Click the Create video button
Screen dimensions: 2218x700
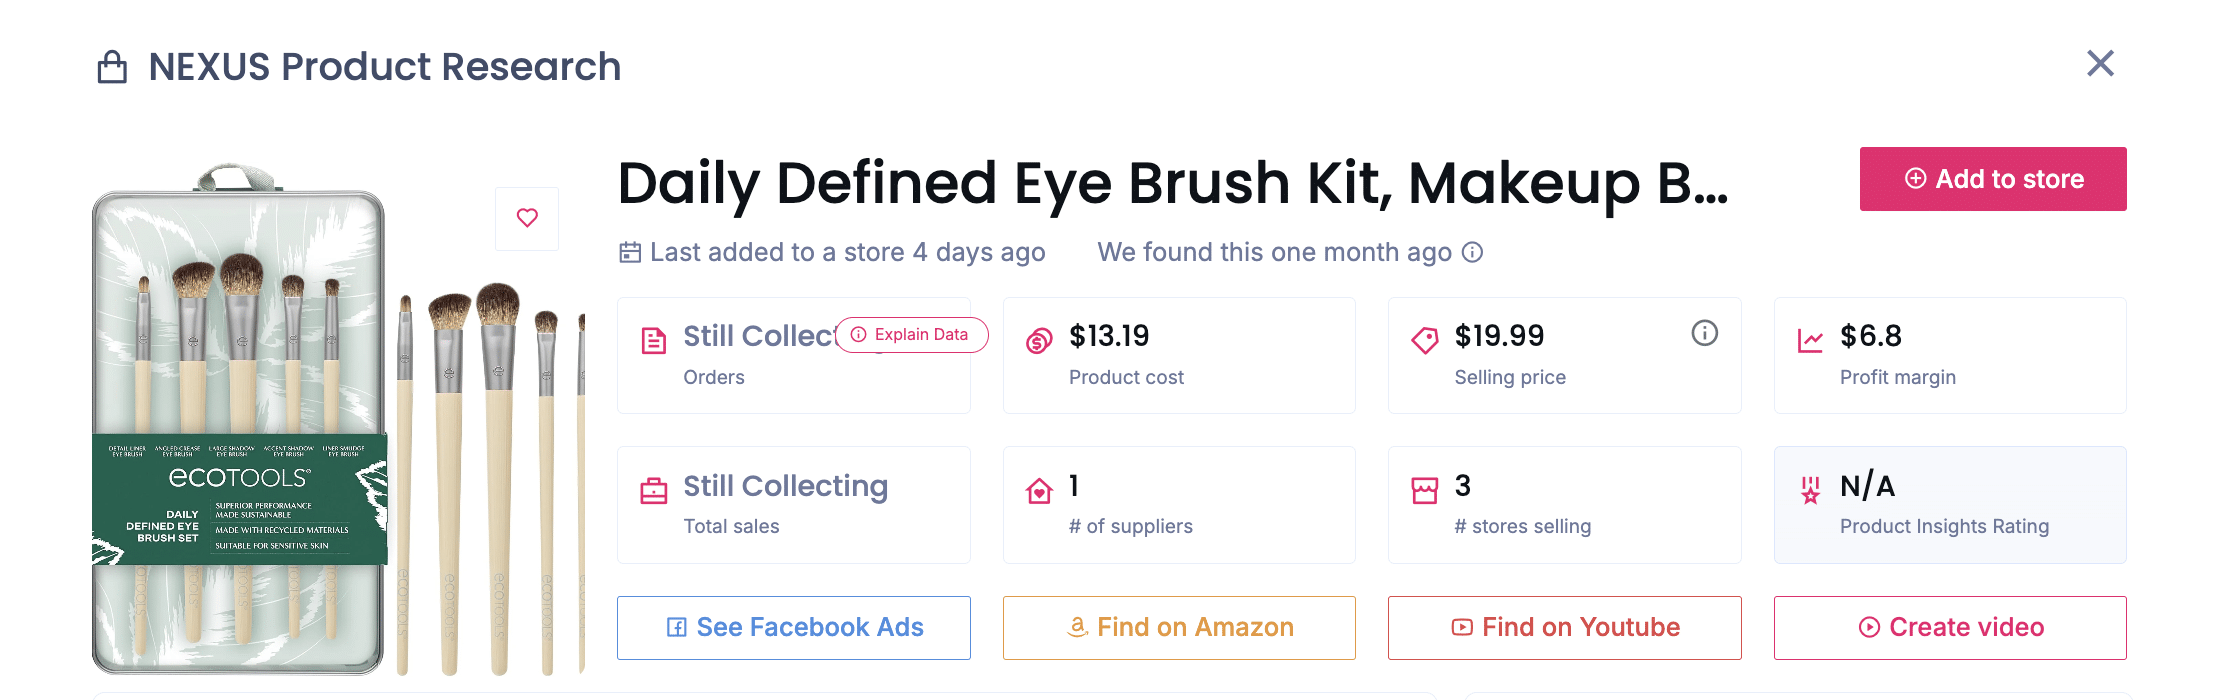pos(1950,627)
